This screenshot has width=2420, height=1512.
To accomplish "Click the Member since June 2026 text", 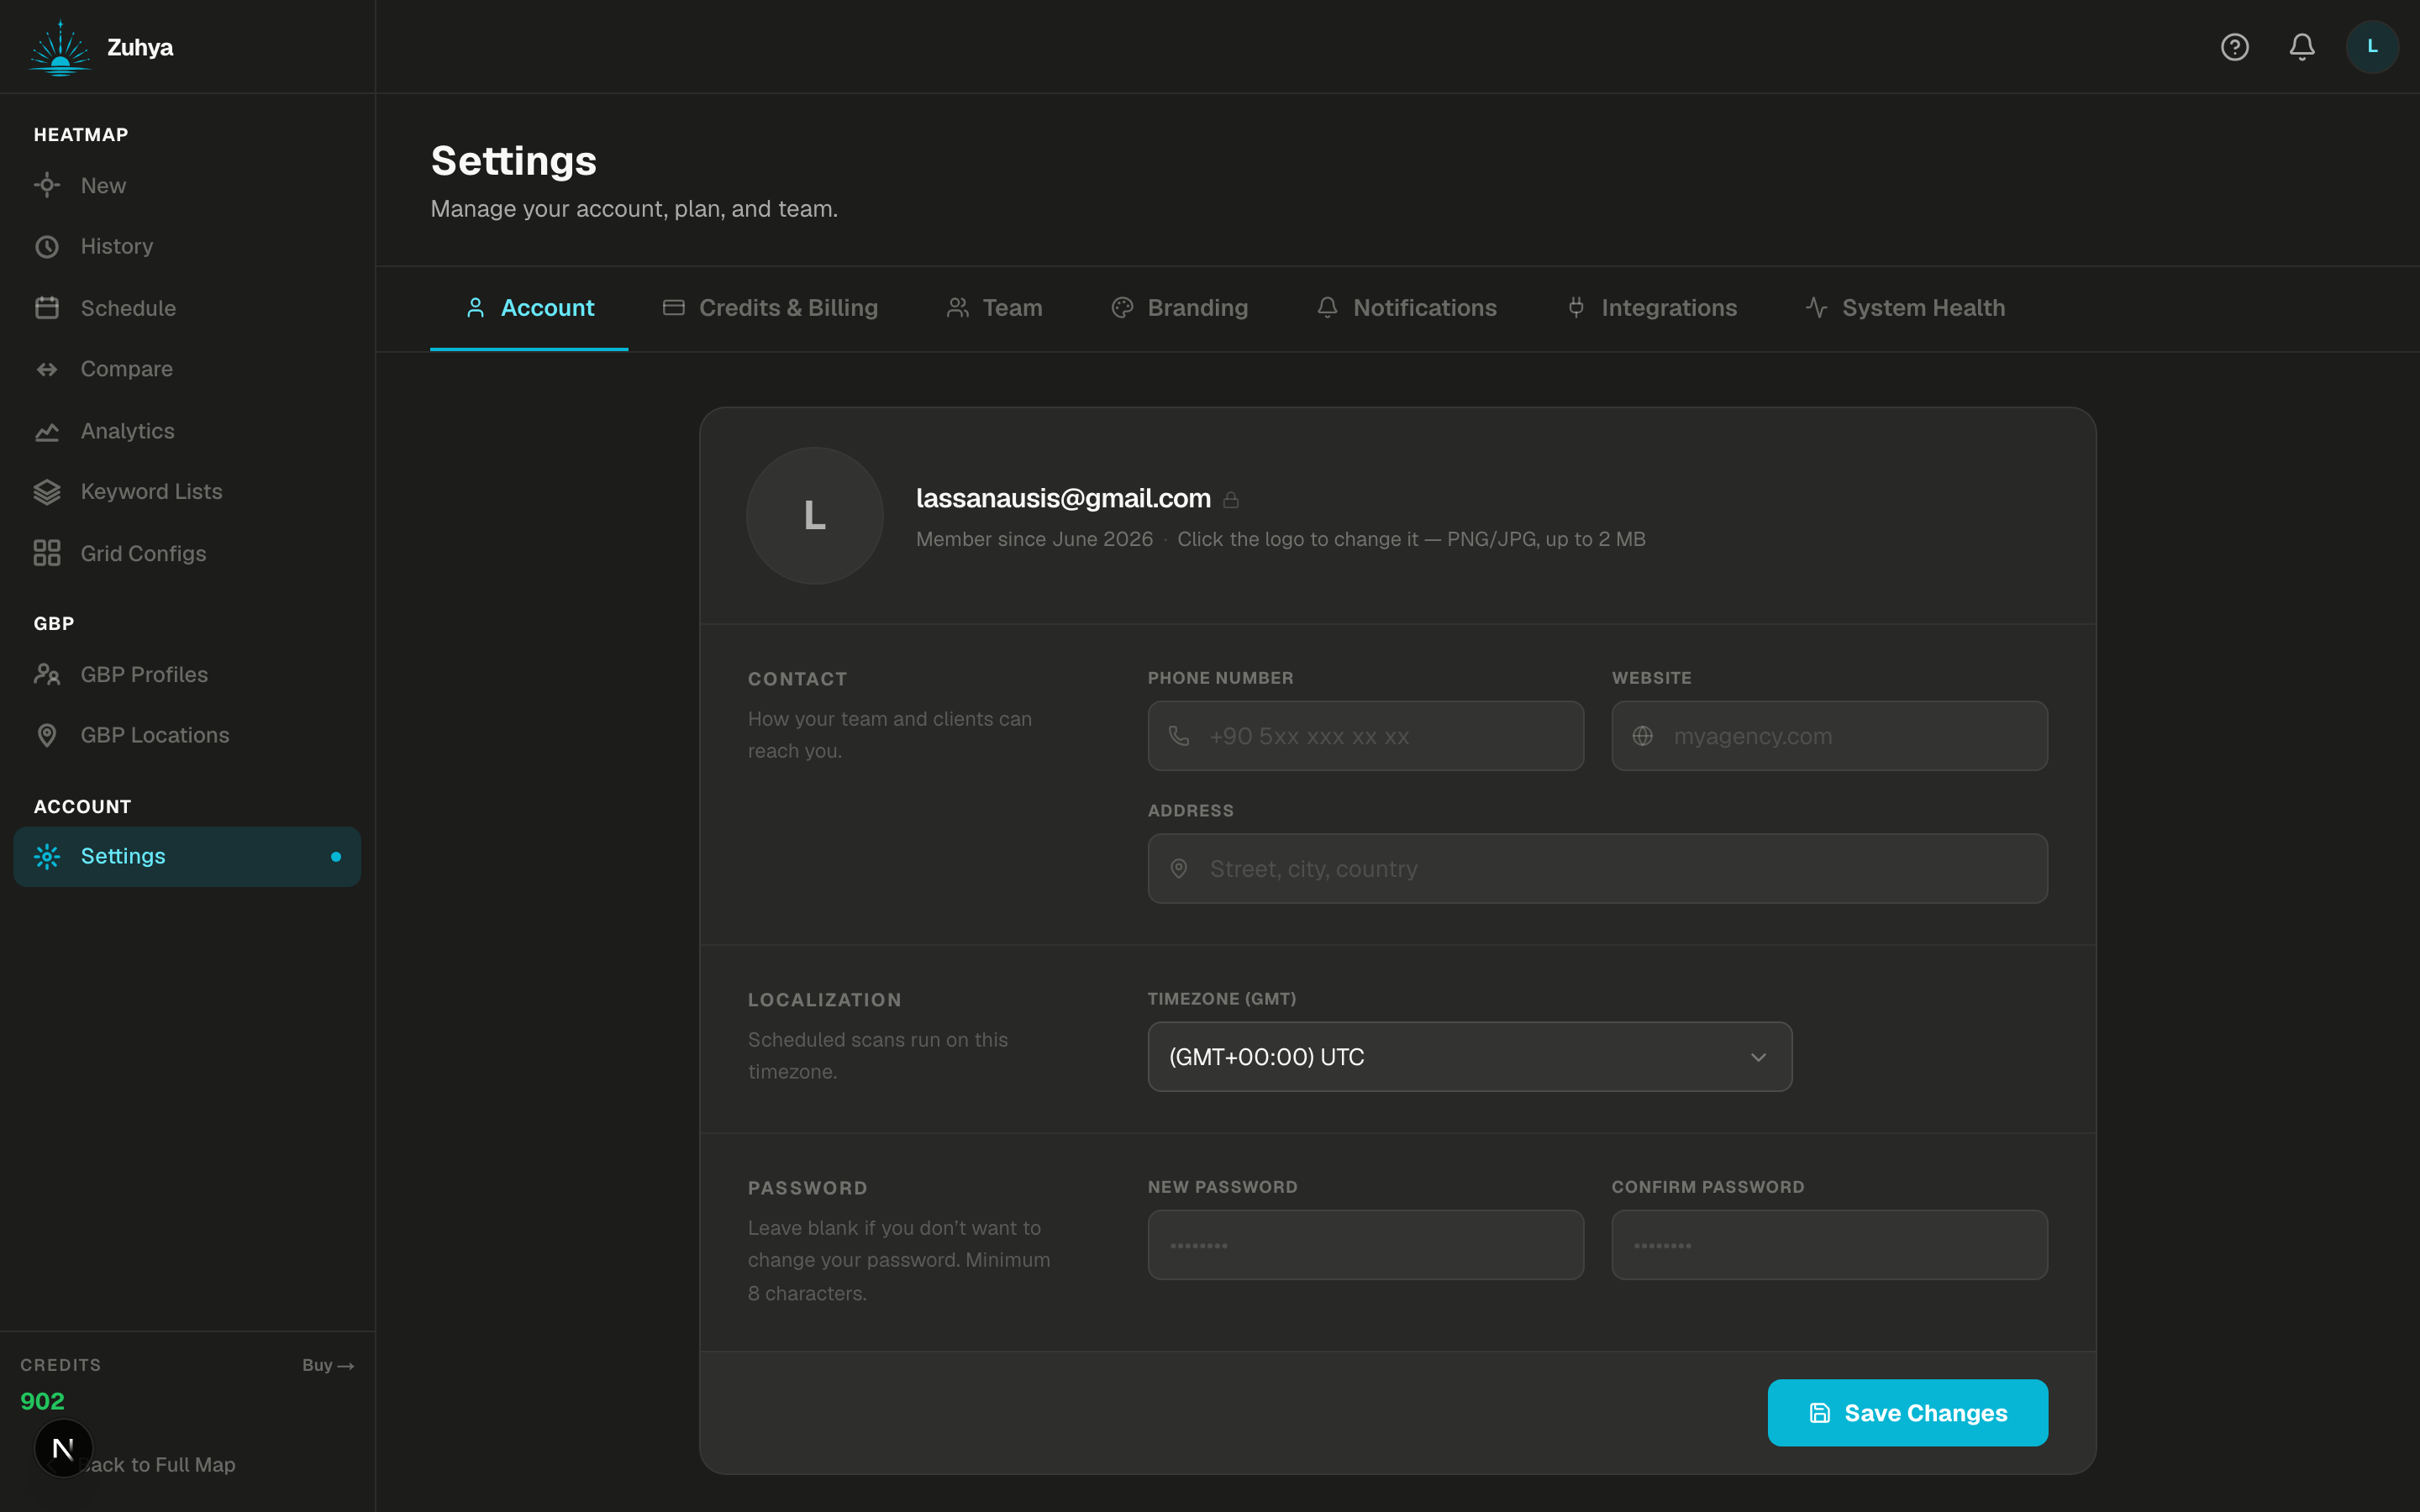I will click(x=1034, y=539).
